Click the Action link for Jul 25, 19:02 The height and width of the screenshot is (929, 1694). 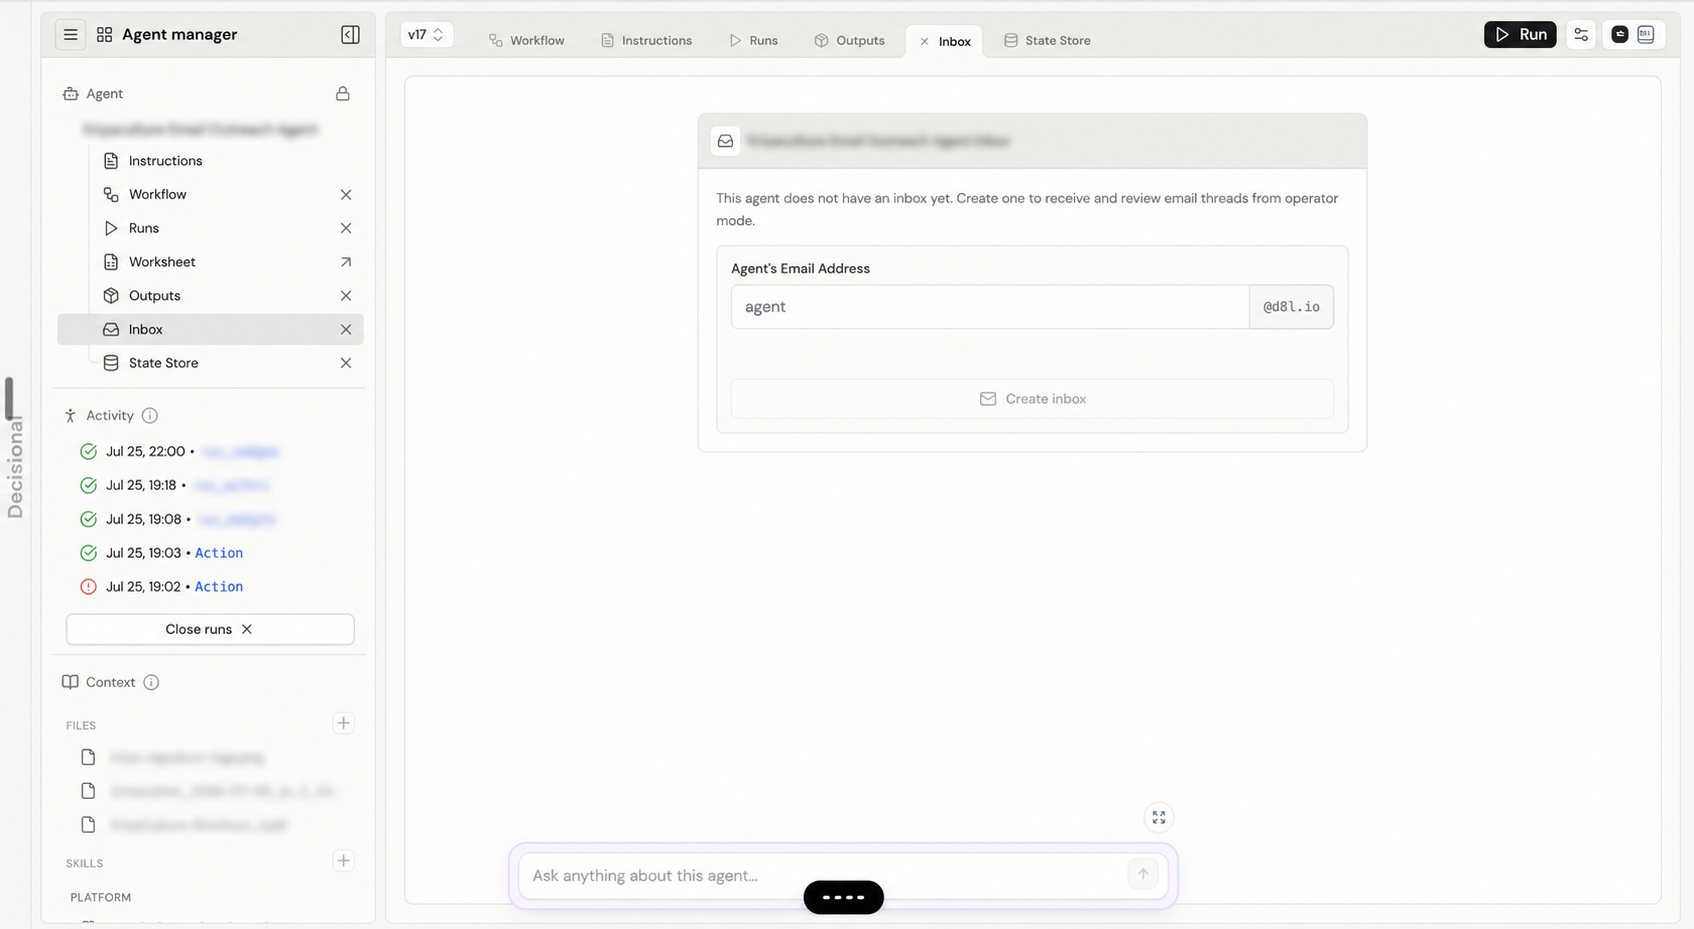(219, 587)
